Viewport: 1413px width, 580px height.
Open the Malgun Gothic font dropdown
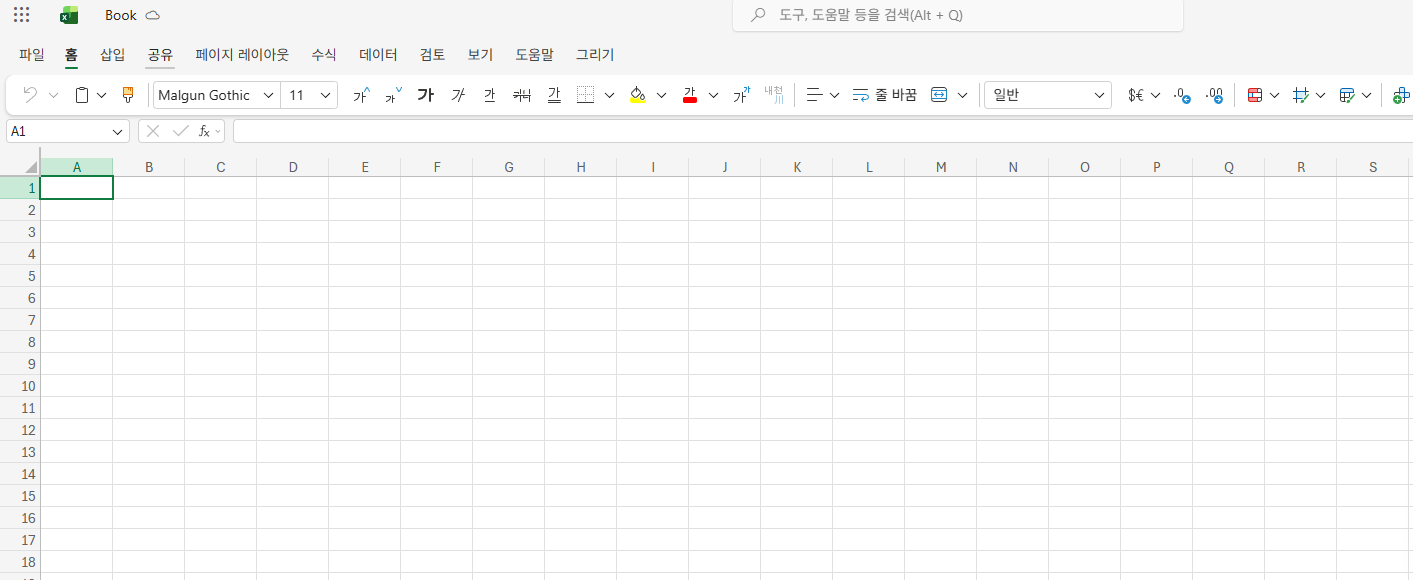(x=268, y=95)
